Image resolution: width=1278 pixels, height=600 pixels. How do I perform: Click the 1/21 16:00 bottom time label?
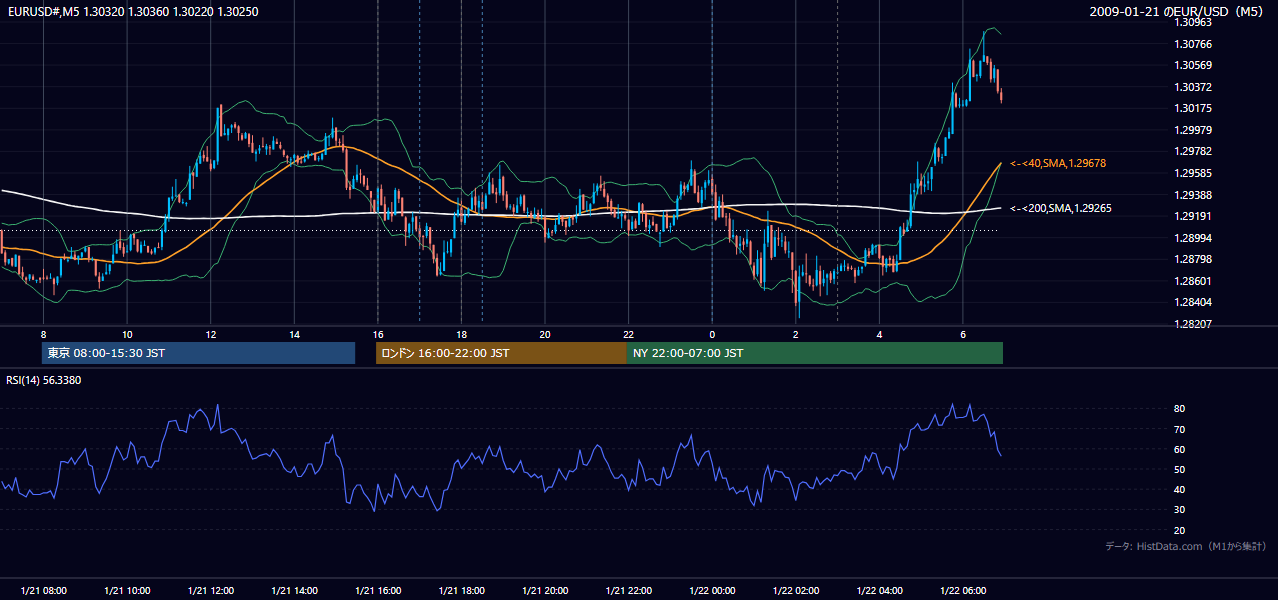tap(378, 591)
